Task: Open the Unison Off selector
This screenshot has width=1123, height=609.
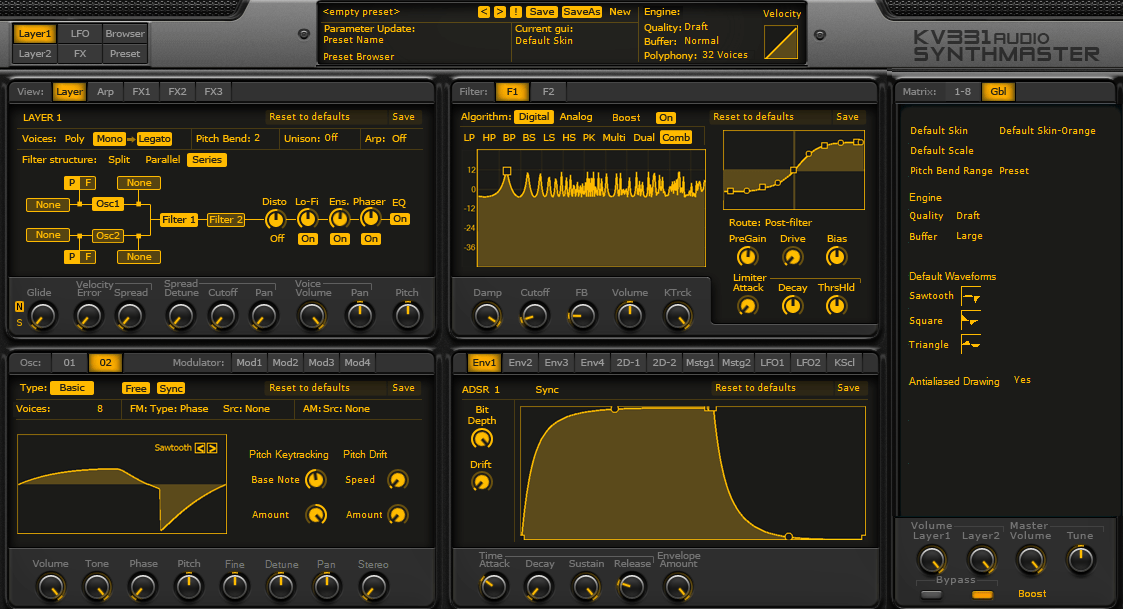Action: tap(331, 138)
